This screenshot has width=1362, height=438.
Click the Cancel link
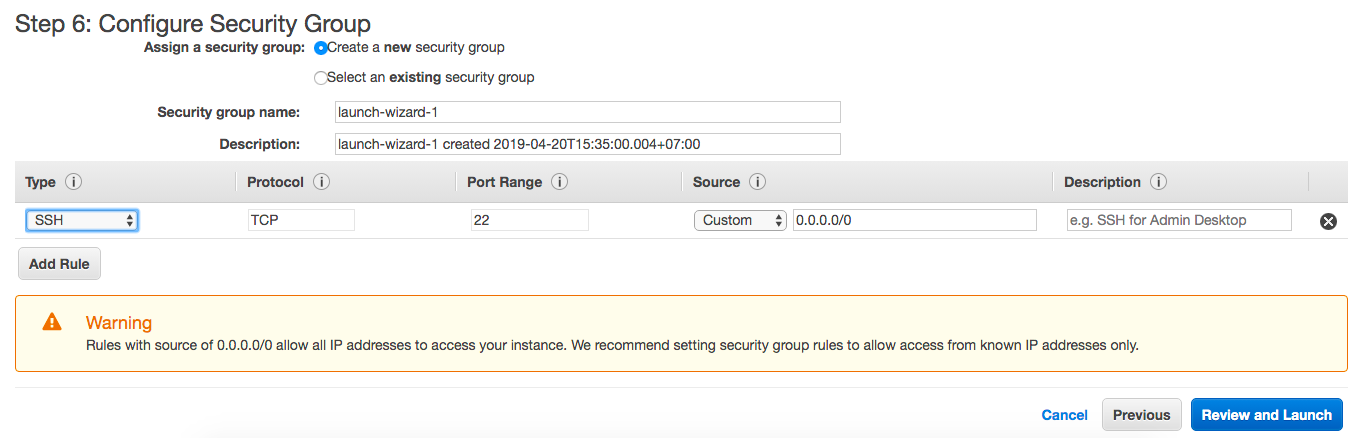point(1064,415)
